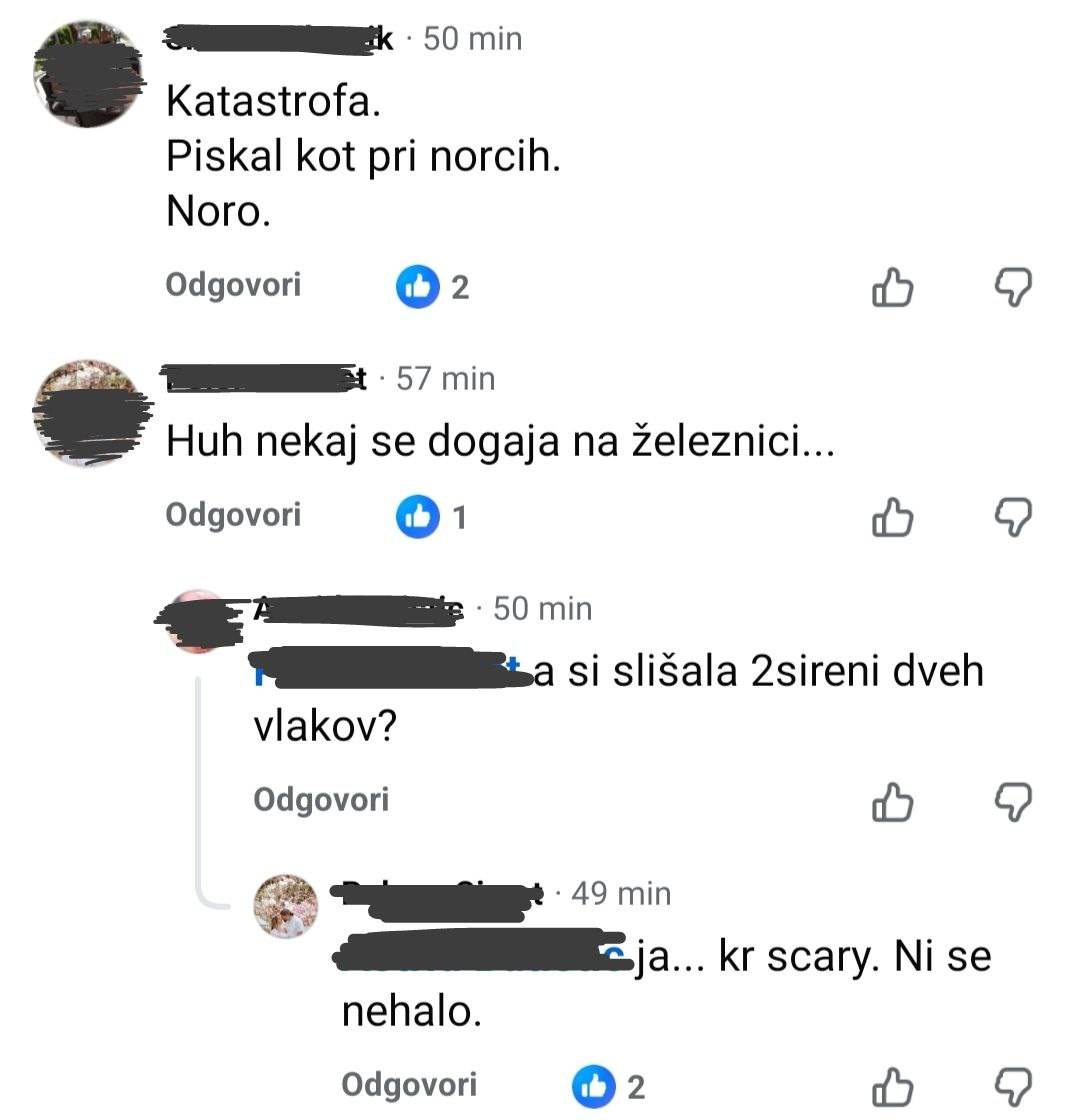This screenshot has height=1120, width=1080.
Task: Open the tagged name in the "2sireni" reply
Action: click(x=393, y=671)
